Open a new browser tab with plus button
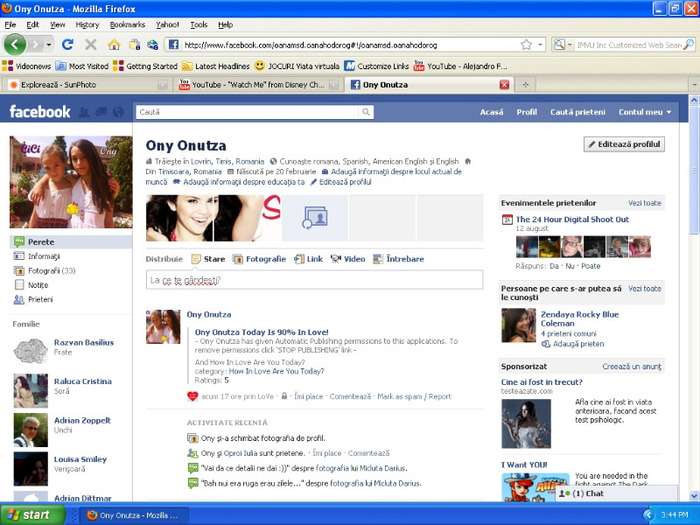This screenshot has width=700, height=525. click(527, 85)
